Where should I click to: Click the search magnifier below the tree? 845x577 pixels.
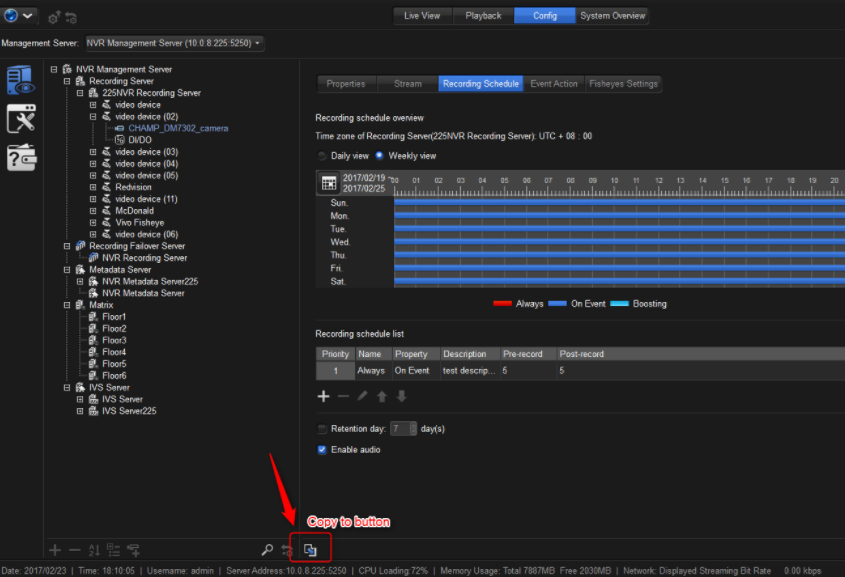click(x=267, y=549)
